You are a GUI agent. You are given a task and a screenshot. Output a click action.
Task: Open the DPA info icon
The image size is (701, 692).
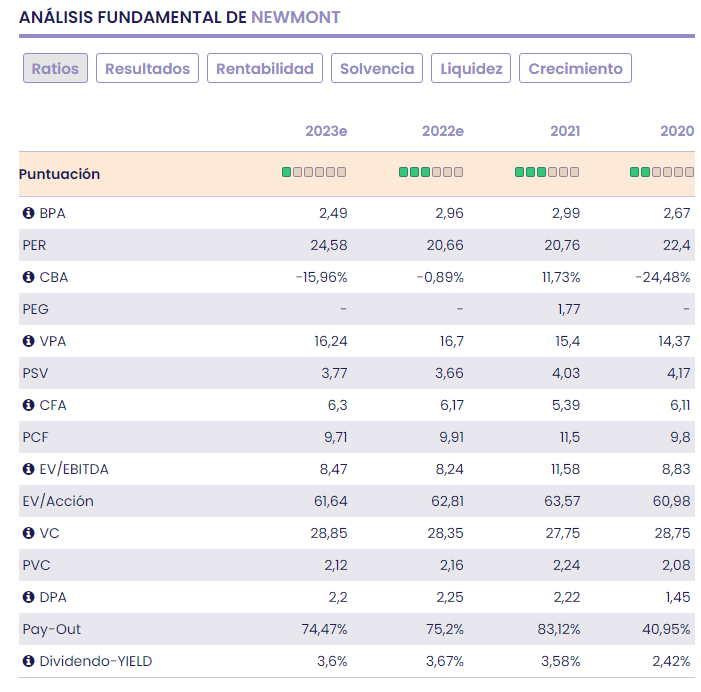pos(28,597)
